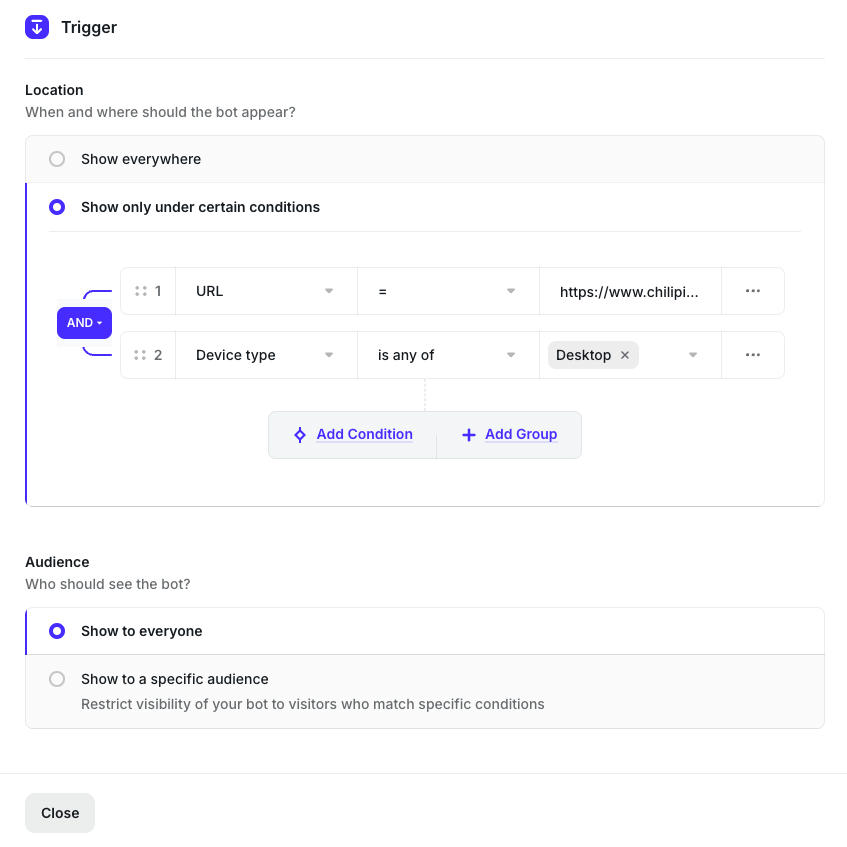Open the URL field type dropdown

tap(266, 291)
